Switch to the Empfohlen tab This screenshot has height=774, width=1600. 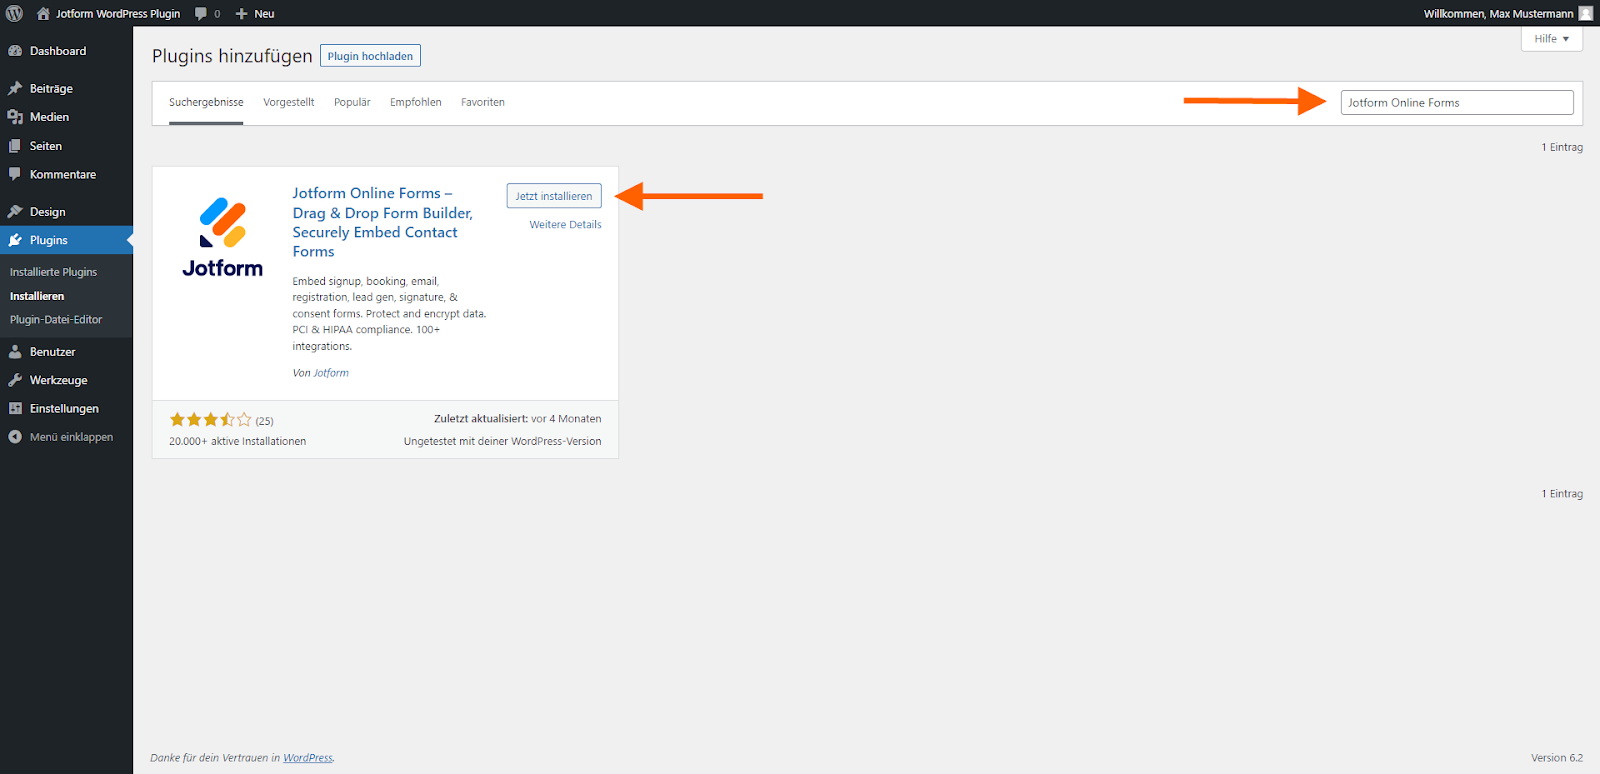pos(416,102)
